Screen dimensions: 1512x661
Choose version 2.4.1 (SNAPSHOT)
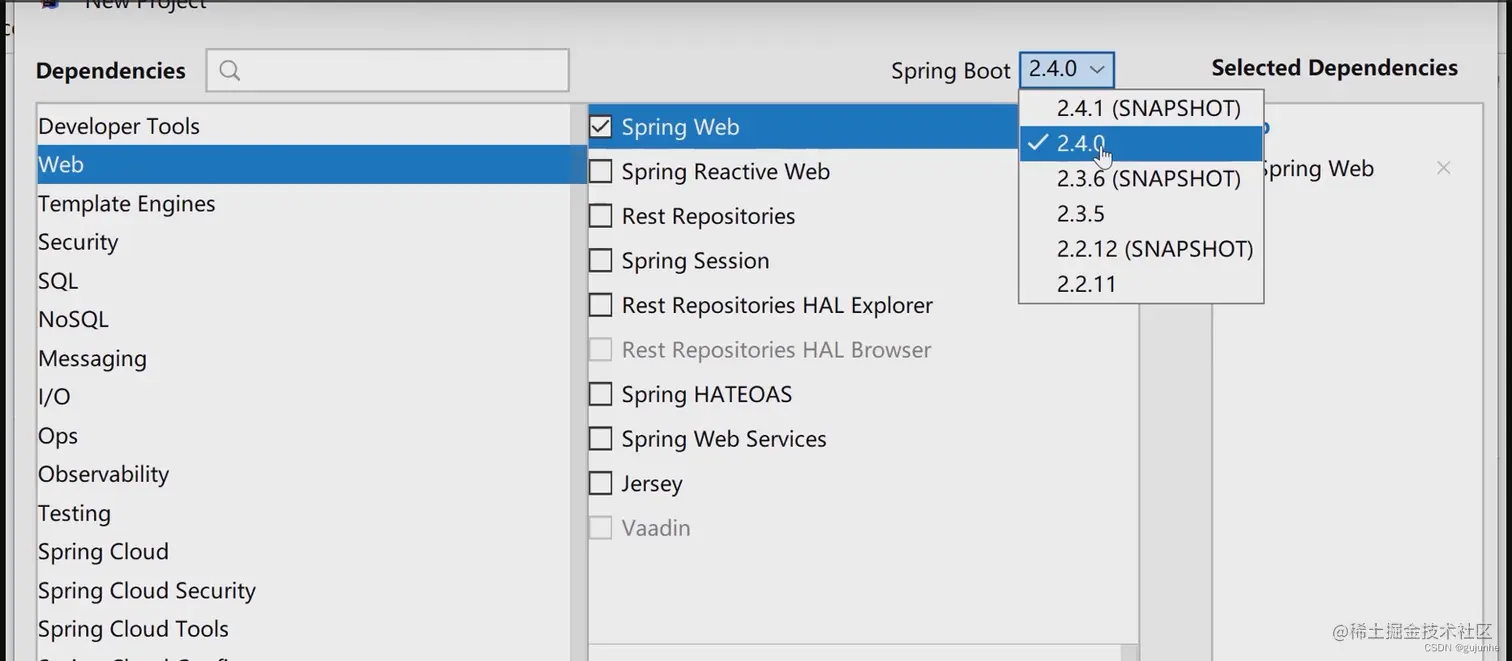click(x=1141, y=108)
